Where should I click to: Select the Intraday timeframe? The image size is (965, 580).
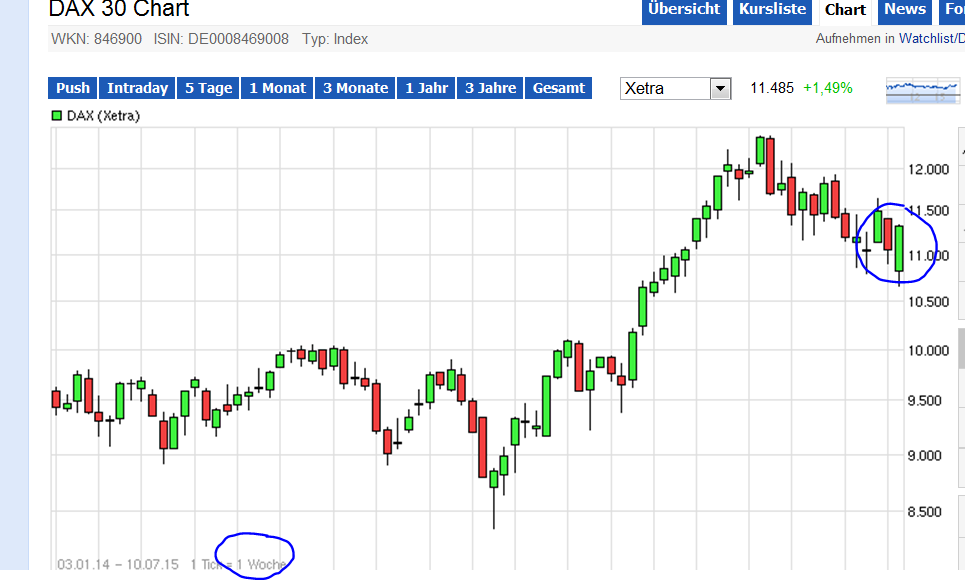click(137, 88)
